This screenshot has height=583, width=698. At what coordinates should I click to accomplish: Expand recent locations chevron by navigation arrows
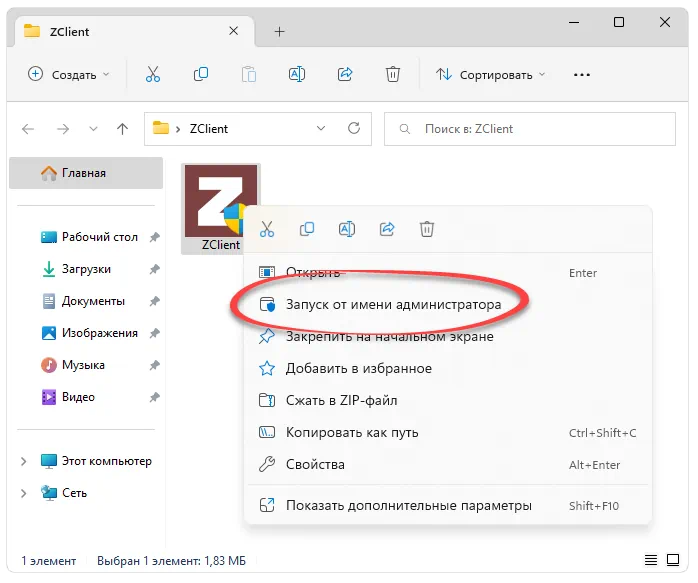[93, 129]
